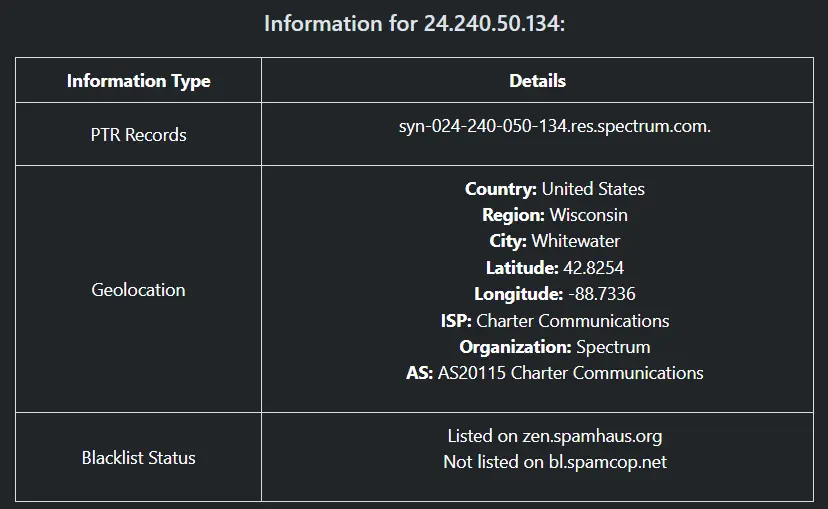Click the bold Latitude label
The image size is (828, 509).
pos(521,268)
